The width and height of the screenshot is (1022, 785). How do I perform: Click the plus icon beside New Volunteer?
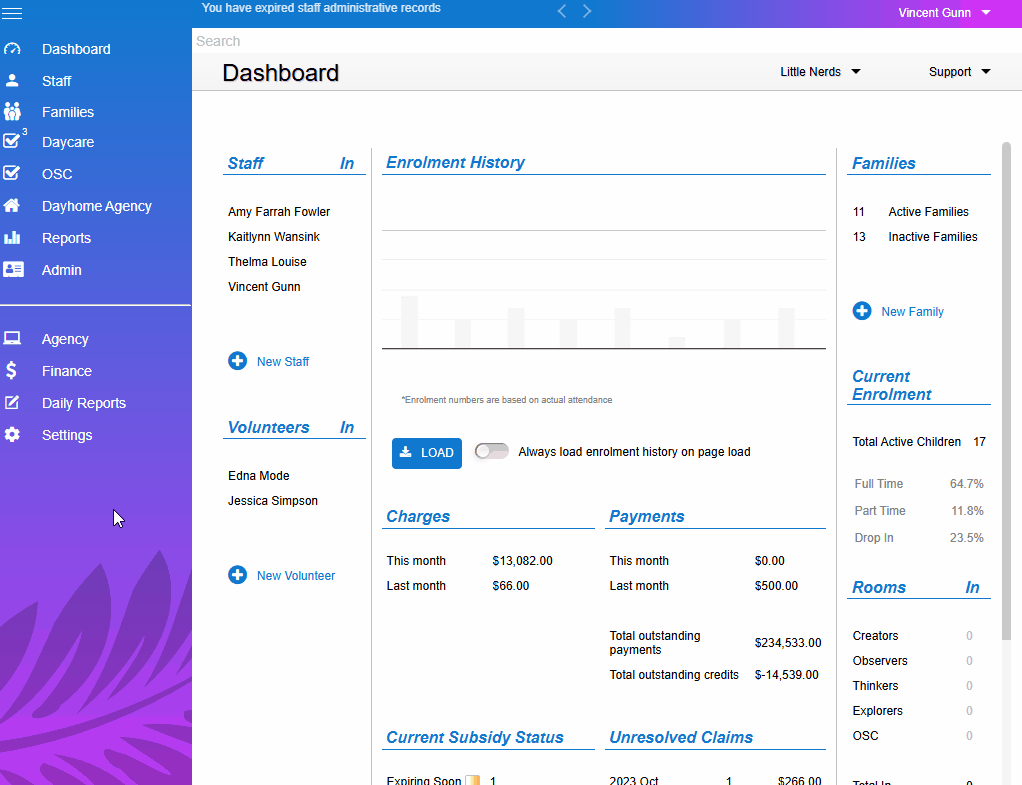coord(237,574)
